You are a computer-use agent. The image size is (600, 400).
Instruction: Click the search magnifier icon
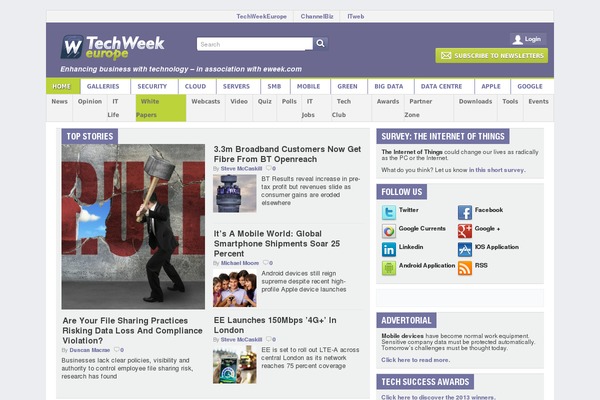coord(320,44)
